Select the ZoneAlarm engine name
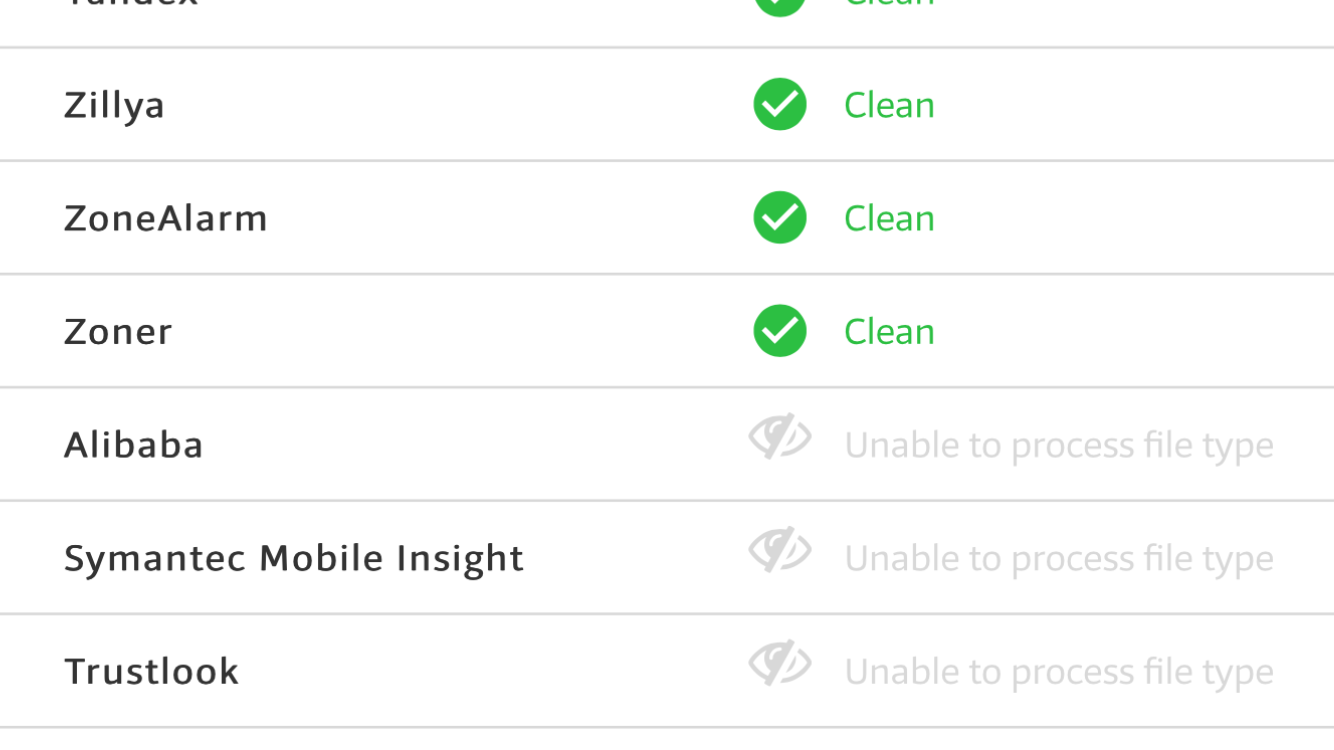Image resolution: width=1334 pixels, height=750 pixels. [166, 218]
